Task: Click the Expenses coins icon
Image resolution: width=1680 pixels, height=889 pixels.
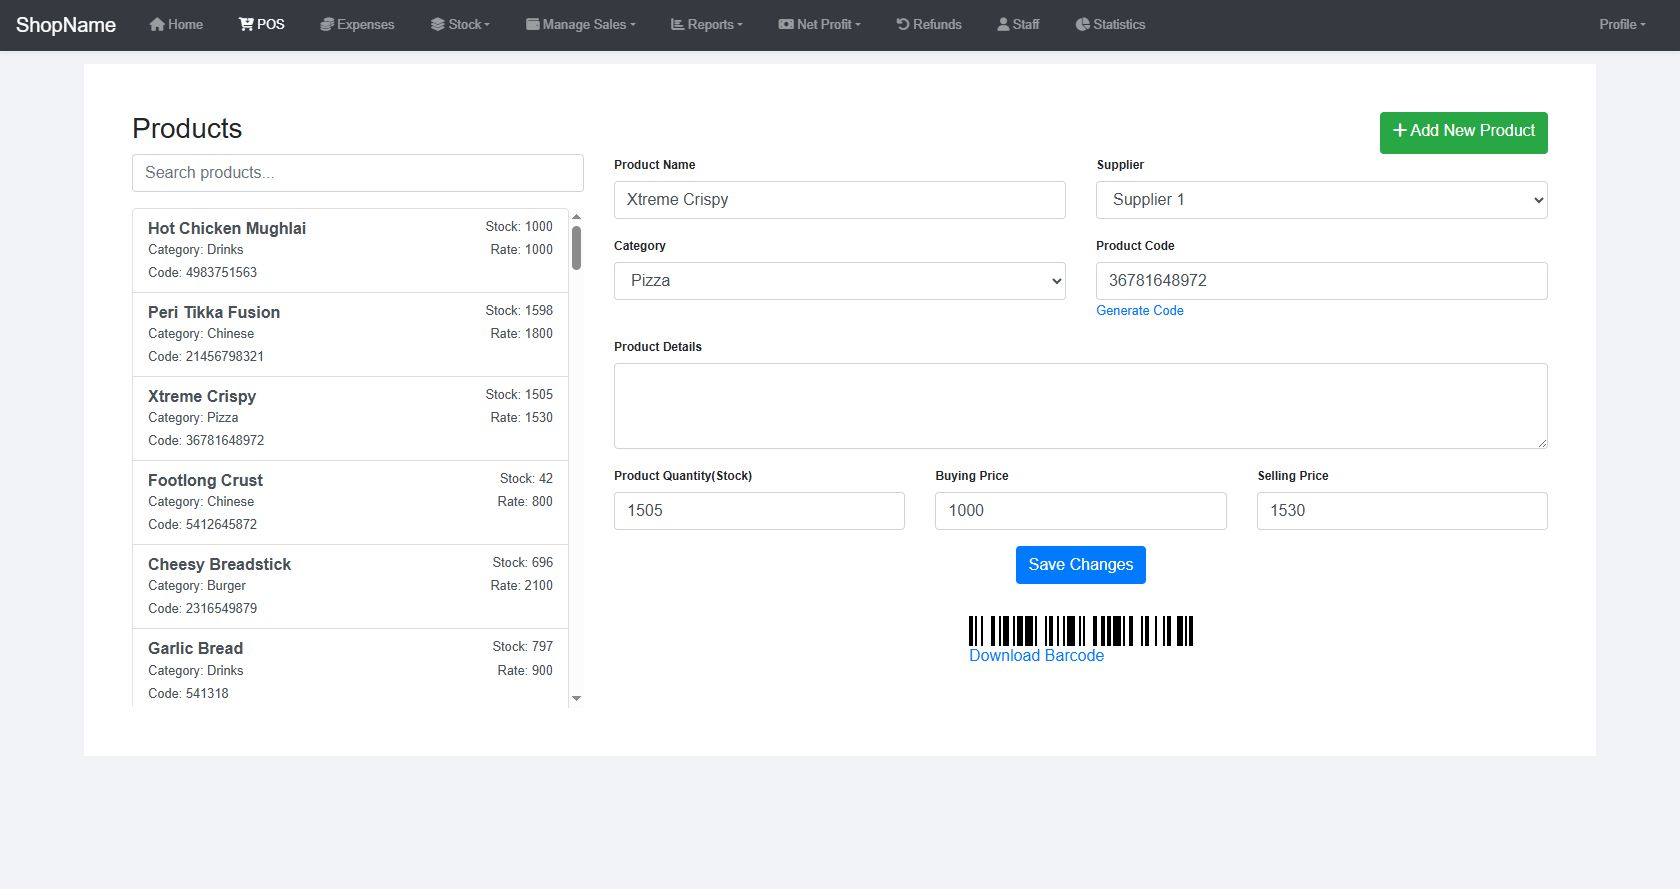Action: 326,24
